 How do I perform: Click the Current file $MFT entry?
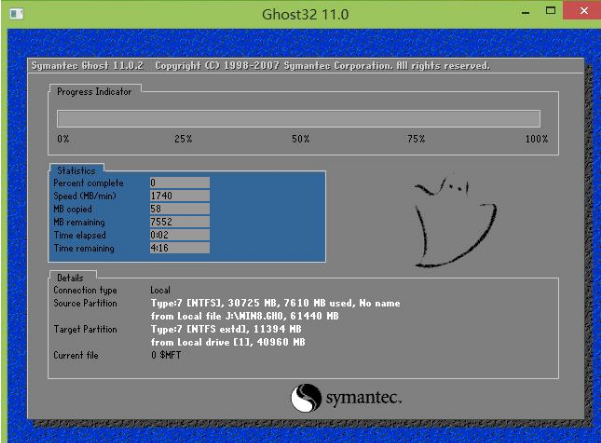coord(165,355)
